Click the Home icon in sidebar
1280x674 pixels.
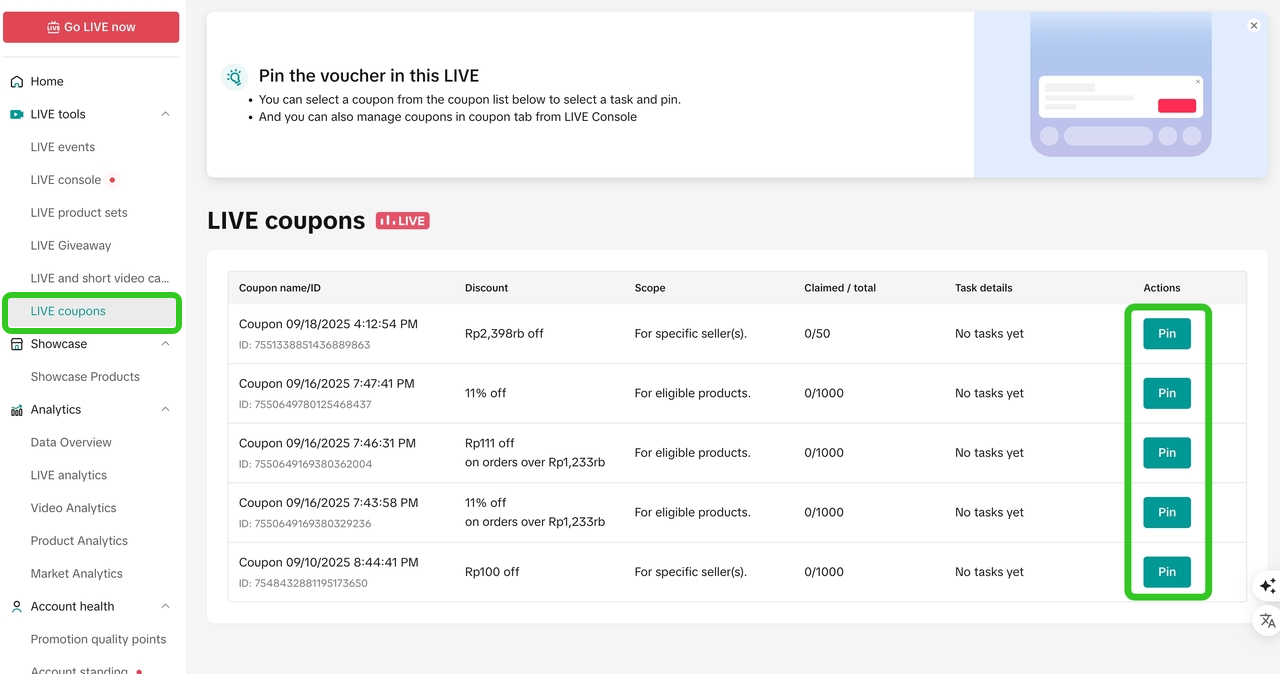coord(17,82)
